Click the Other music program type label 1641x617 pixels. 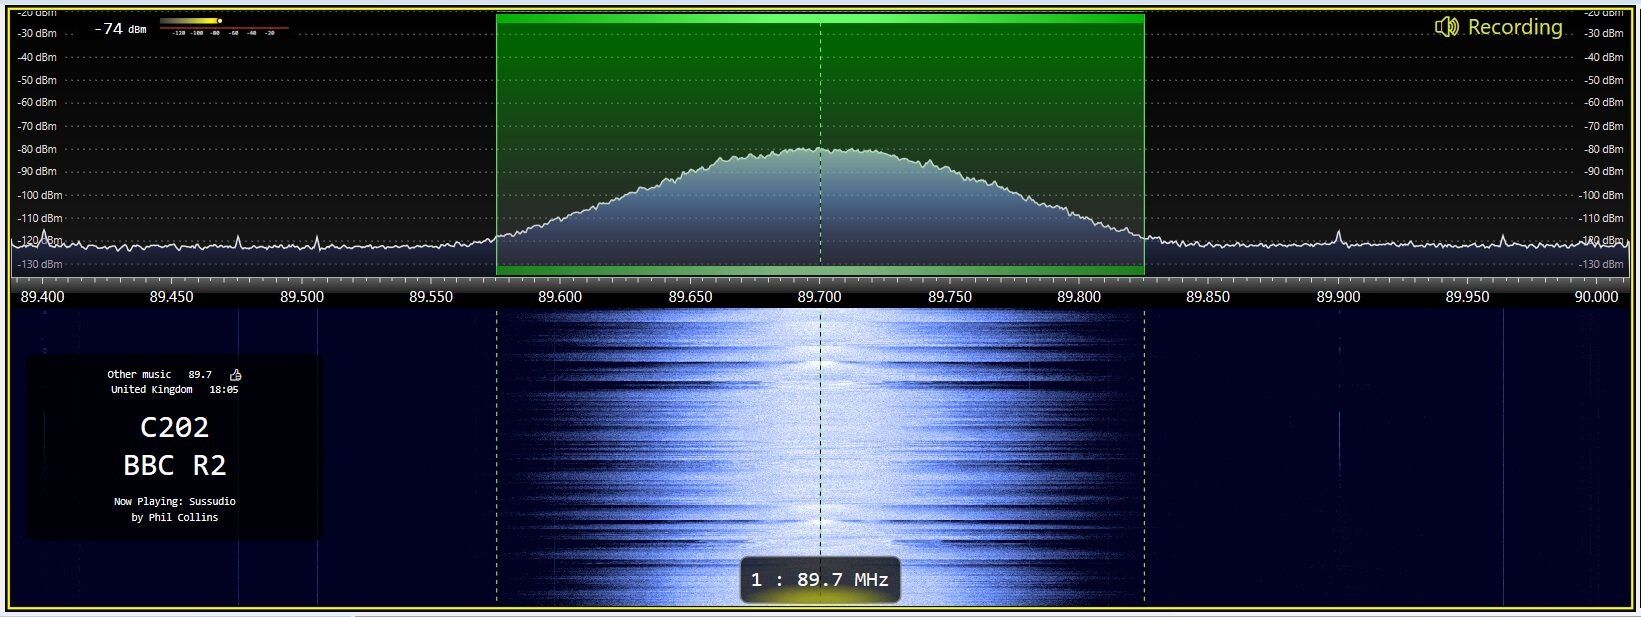(139, 374)
